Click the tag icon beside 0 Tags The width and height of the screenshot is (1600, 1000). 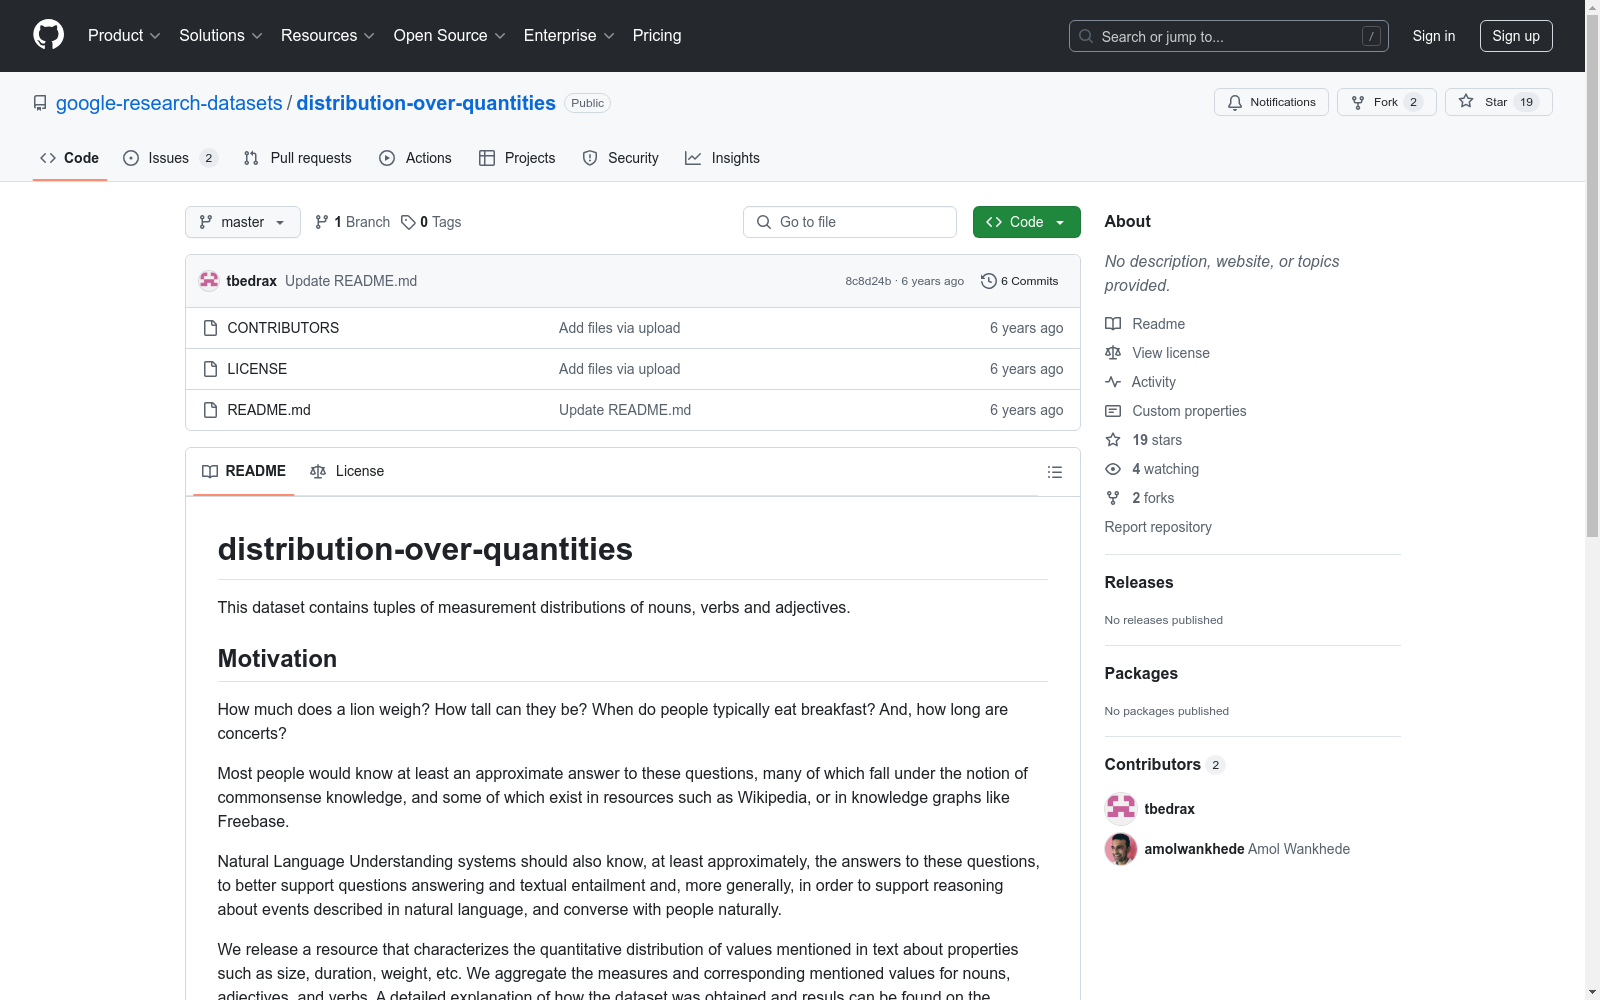pos(408,222)
